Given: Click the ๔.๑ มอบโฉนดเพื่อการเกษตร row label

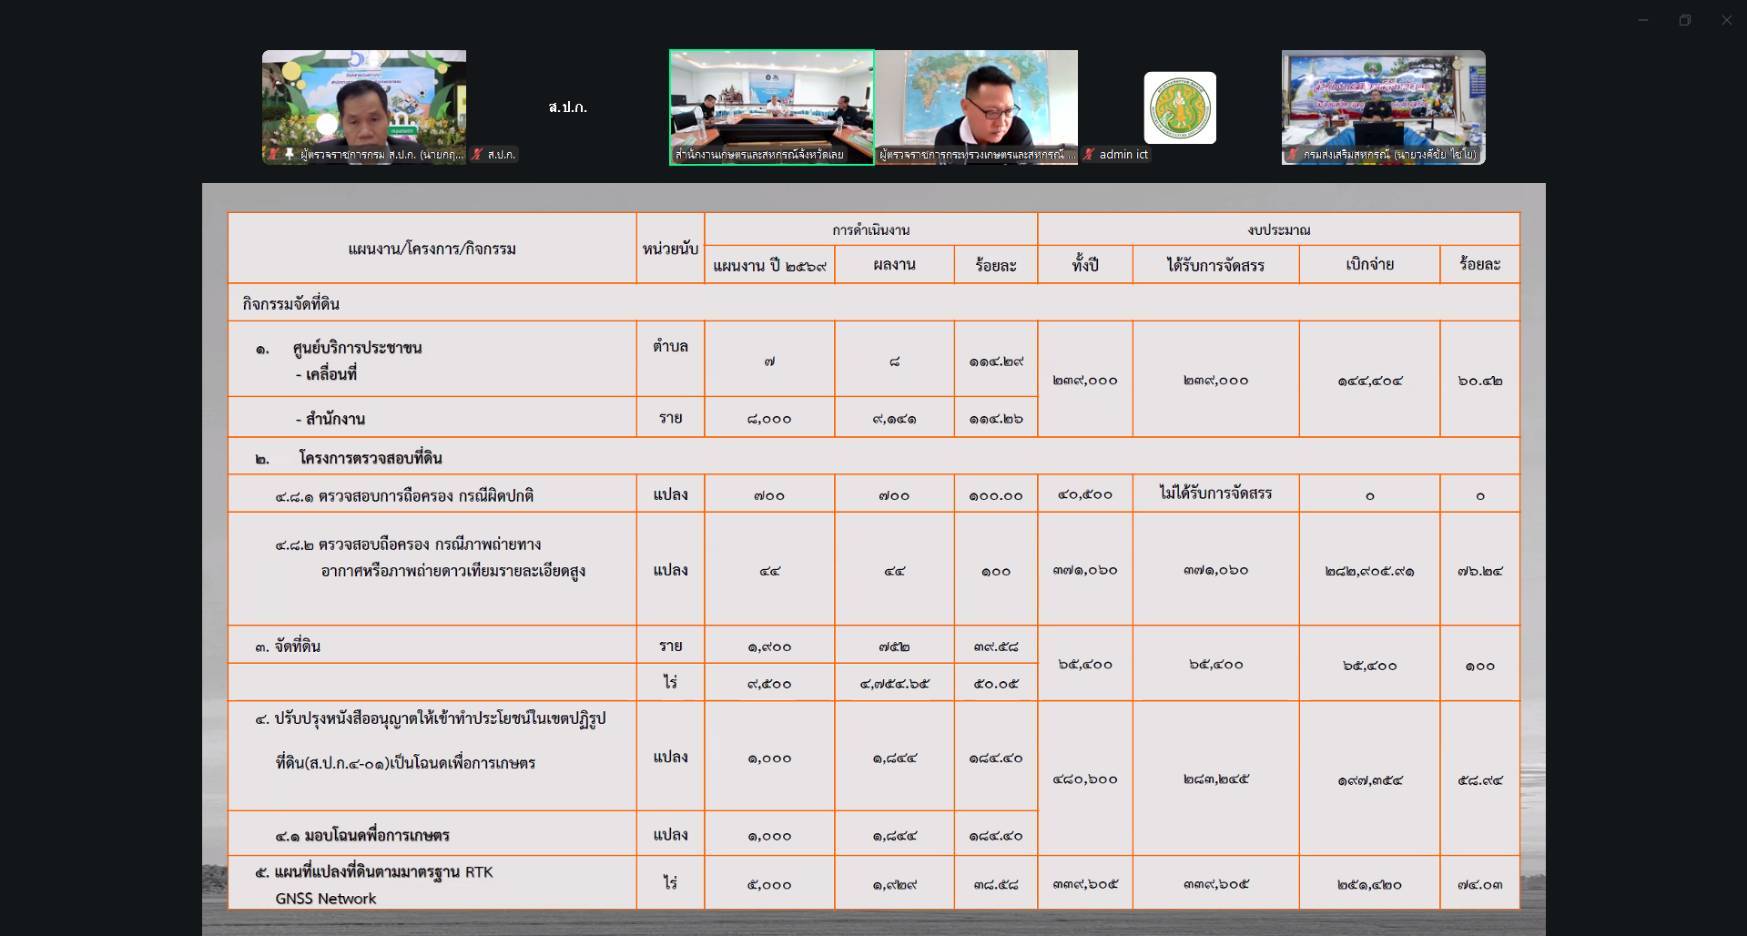Looking at the screenshot, I should click(362, 835).
